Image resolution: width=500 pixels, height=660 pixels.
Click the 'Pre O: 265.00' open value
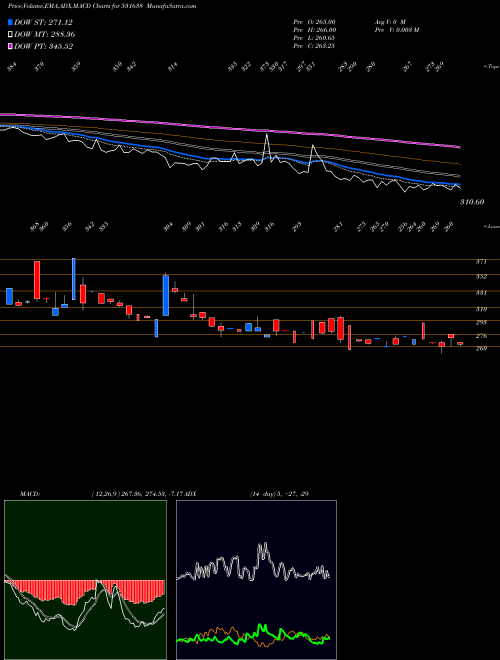pyautogui.click(x=314, y=21)
